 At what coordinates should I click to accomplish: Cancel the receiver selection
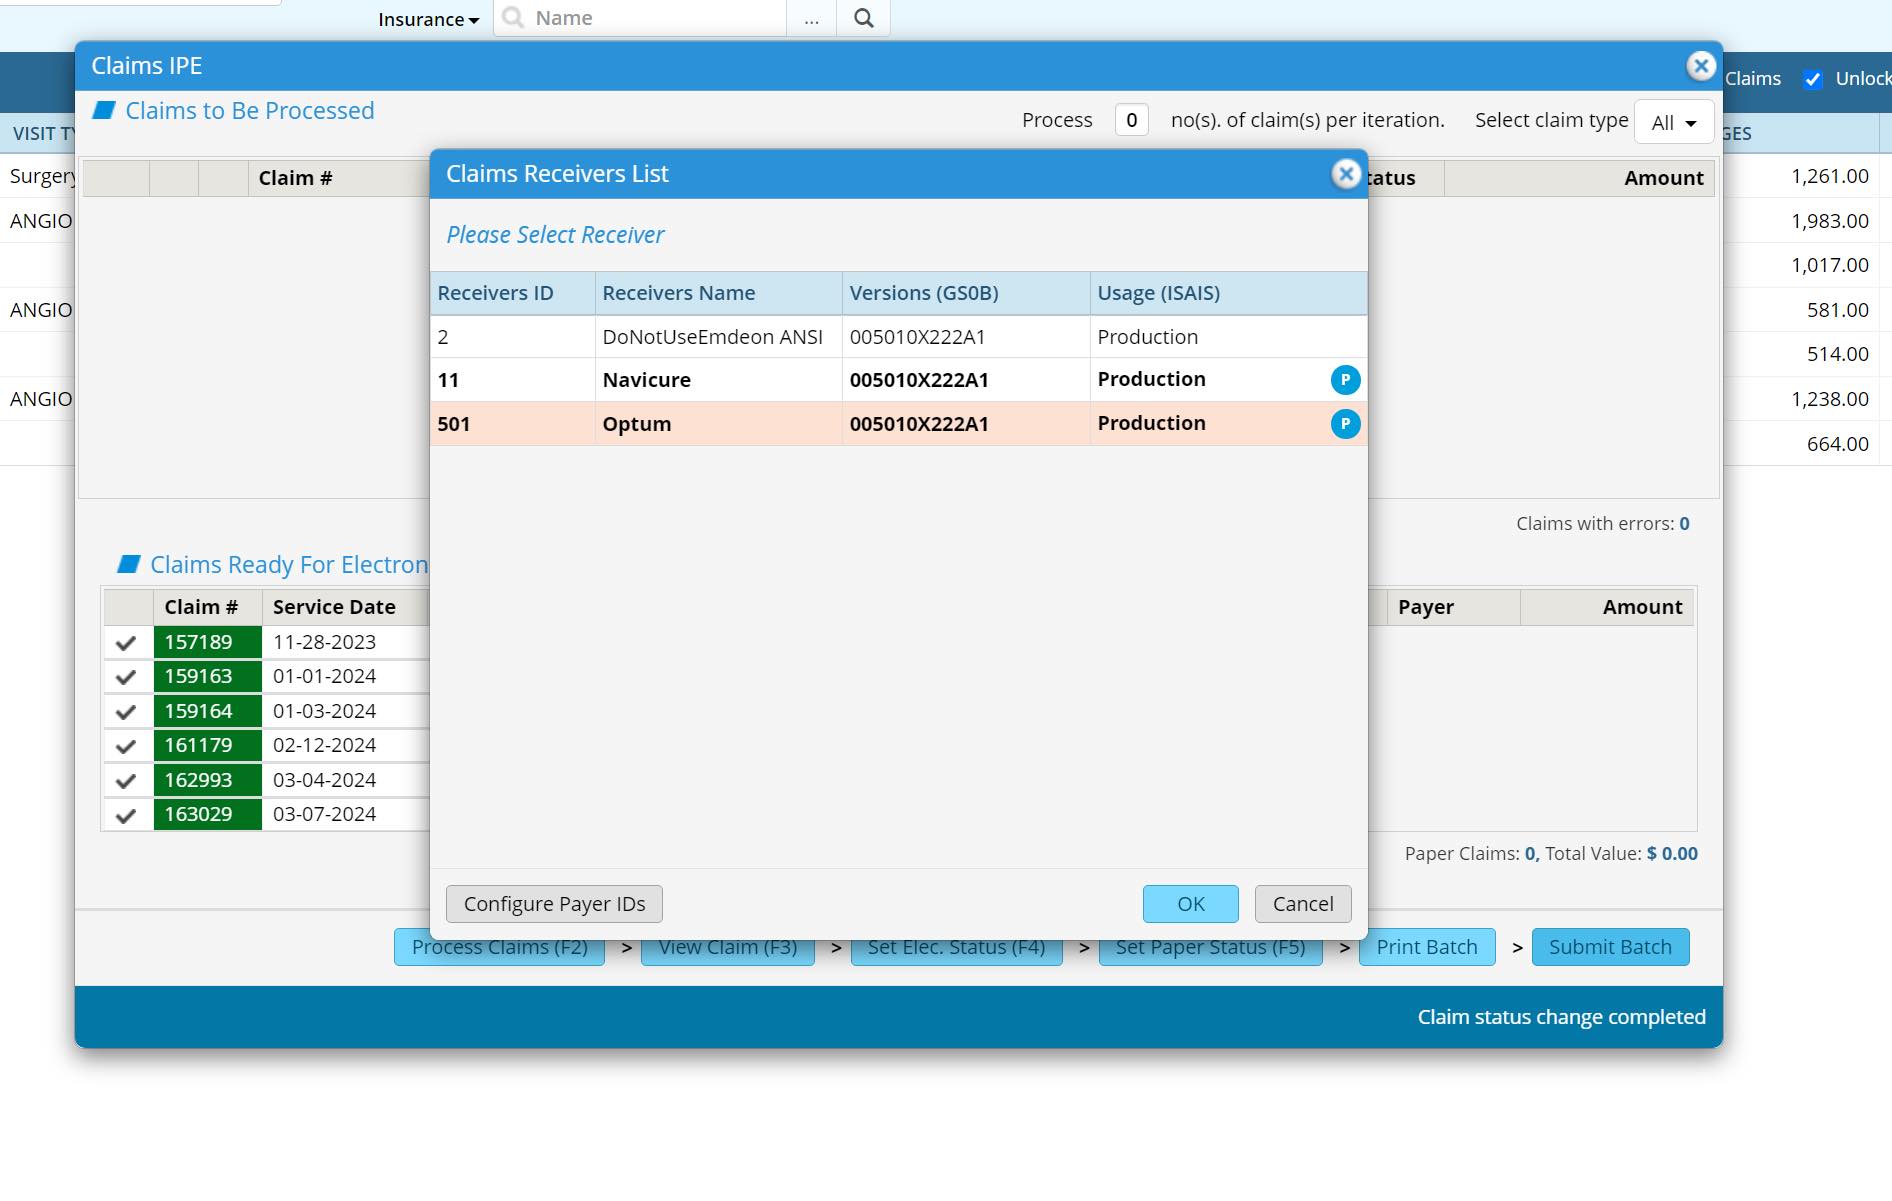click(1303, 904)
